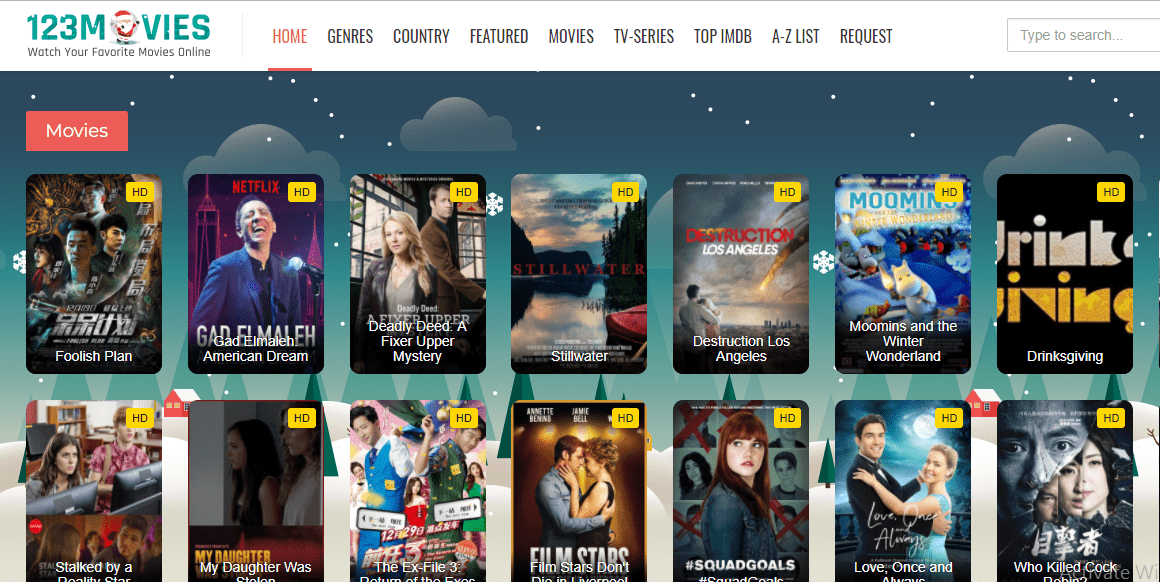
Task: Click the 'Drinksgiving' title text
Action: pyautogui.click(x=1065, y=356)
